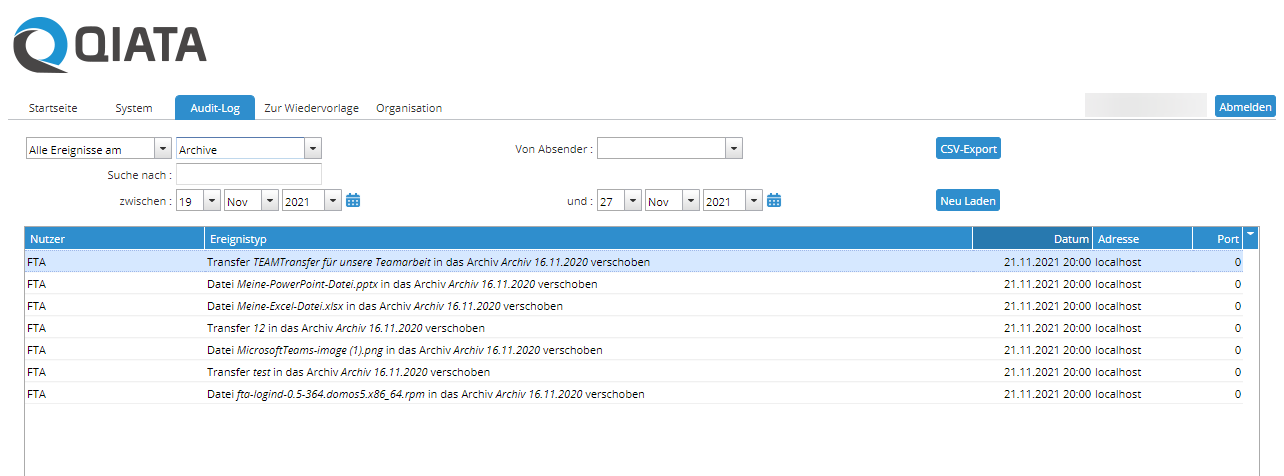Sort by the Port column header
The width and height of the screenshot is (1284, 476).
pyautogui.click(x=1217, y=239)
